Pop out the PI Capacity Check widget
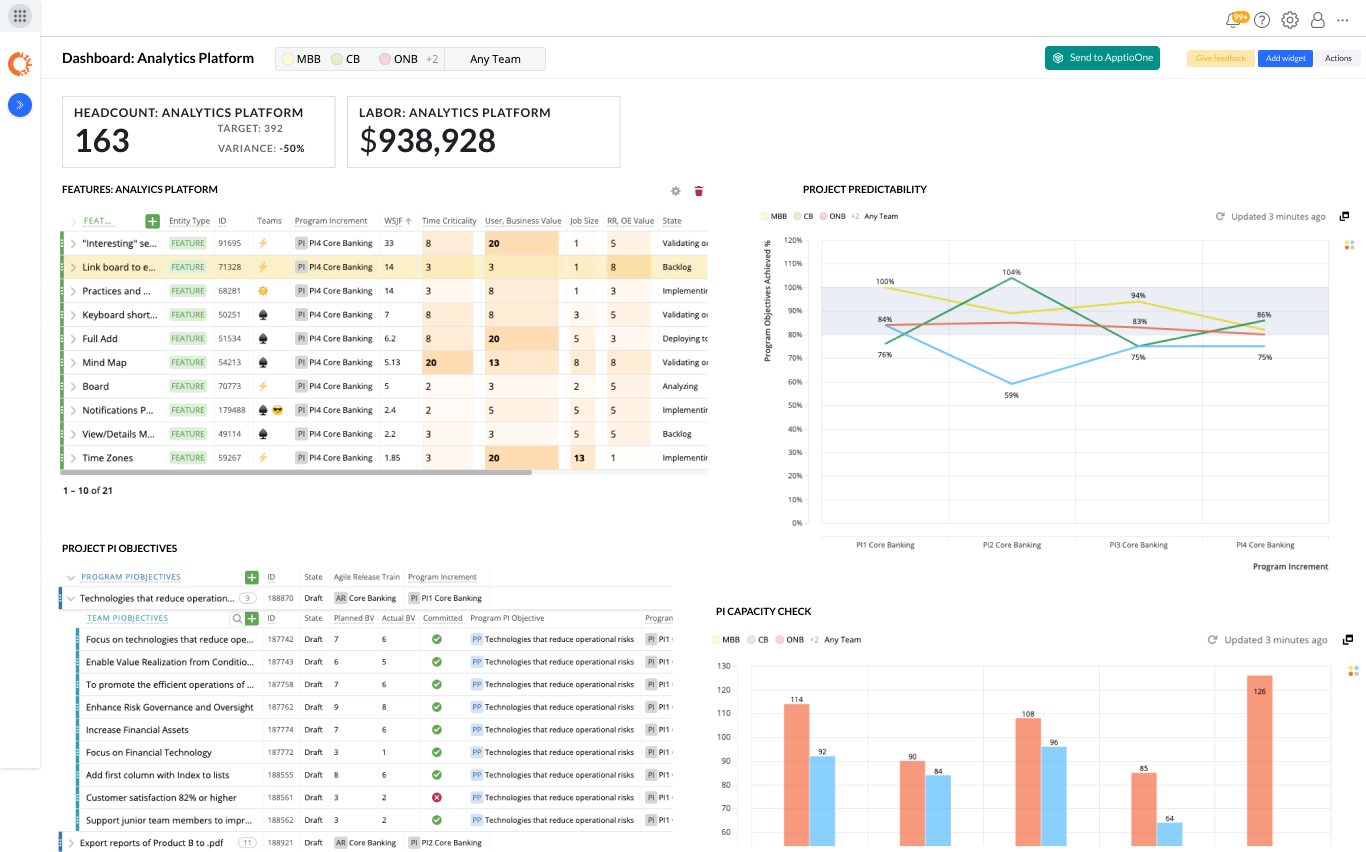1366x852 pixels. (x=1346, y=640)
